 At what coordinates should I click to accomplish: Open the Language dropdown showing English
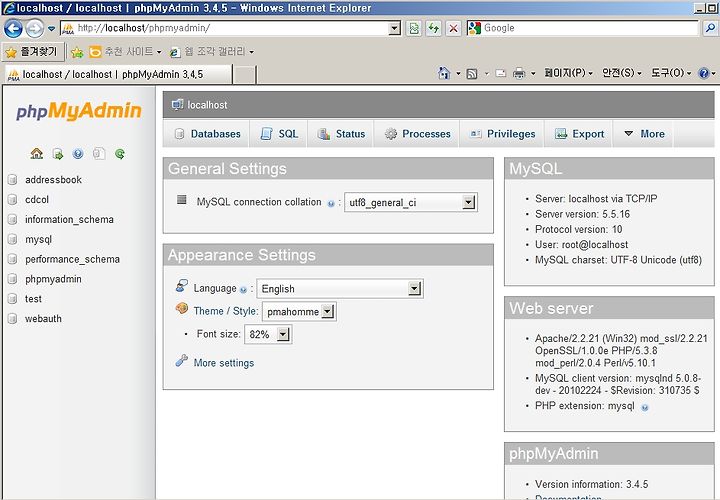340,289
